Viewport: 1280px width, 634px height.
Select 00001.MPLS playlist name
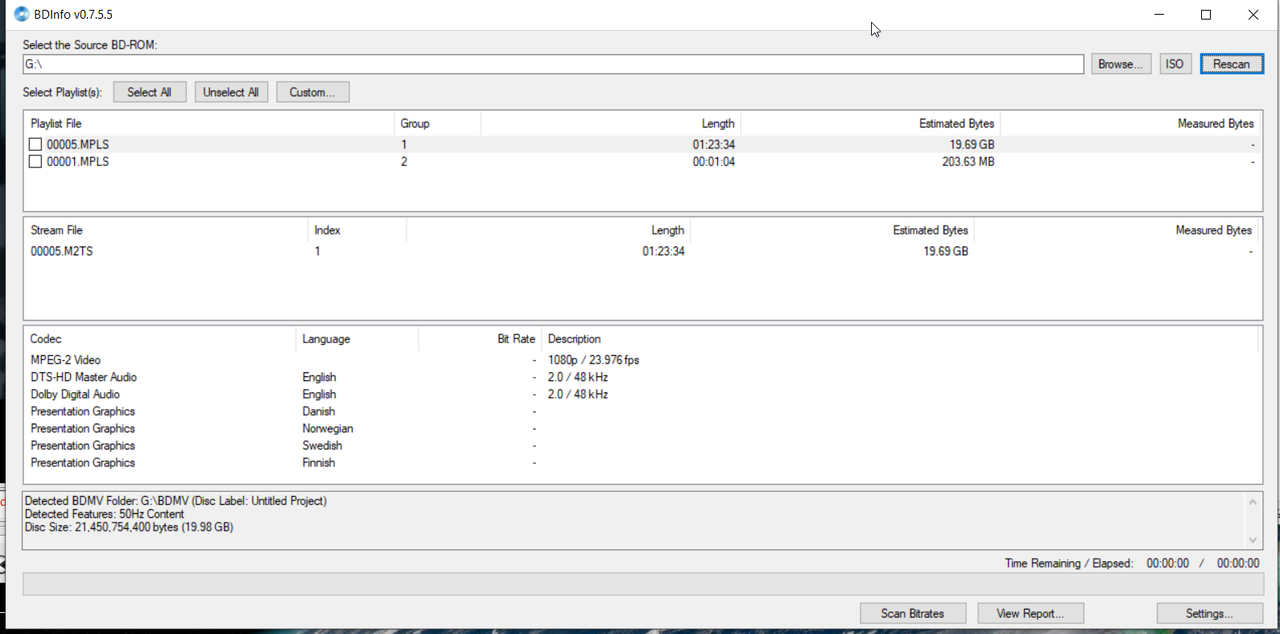click(78, 162)
